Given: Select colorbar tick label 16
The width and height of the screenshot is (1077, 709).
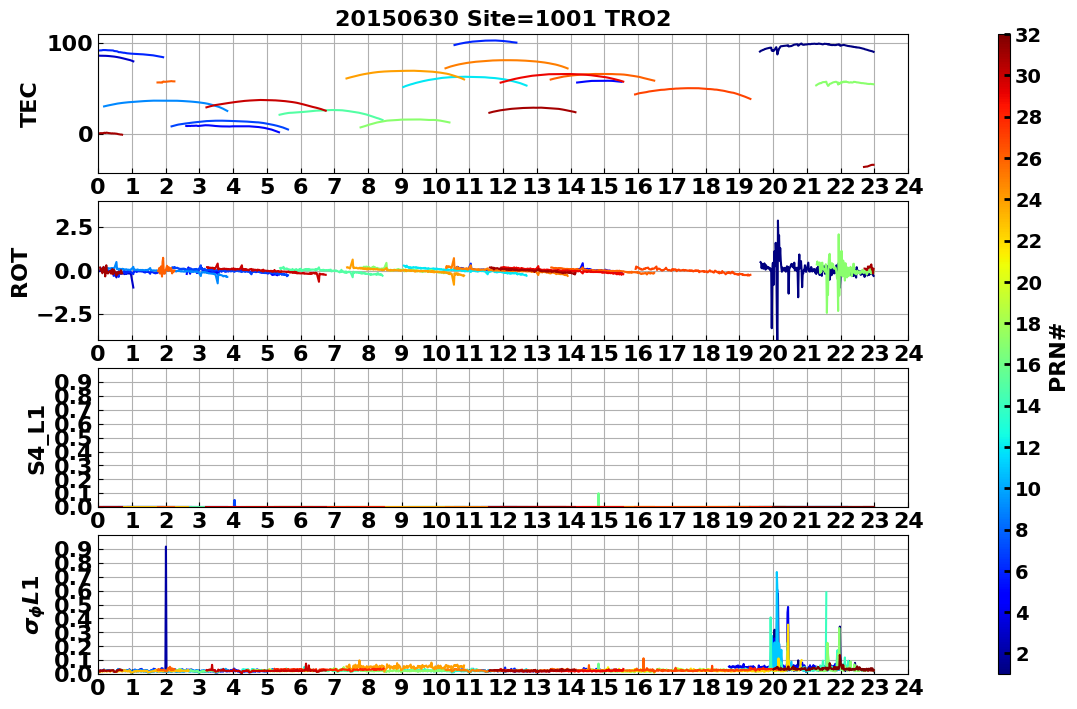Looking at the screenshot, I should [x=1028, y=365].
